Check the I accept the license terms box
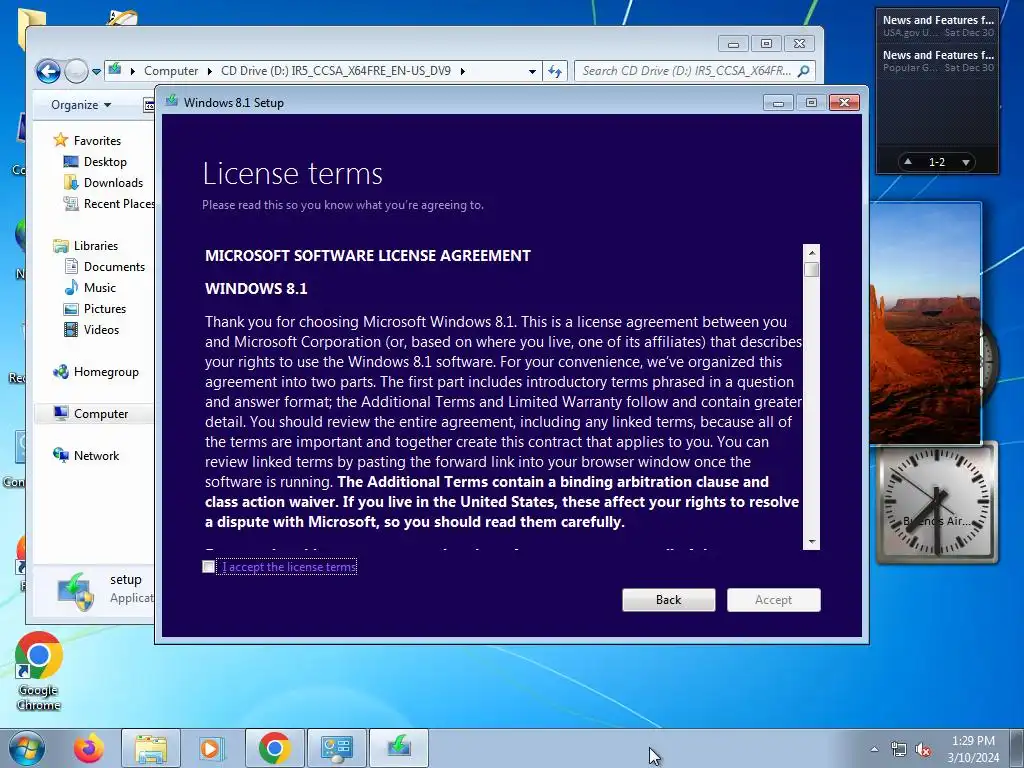1024x768 pixels. tap(208, 567)
